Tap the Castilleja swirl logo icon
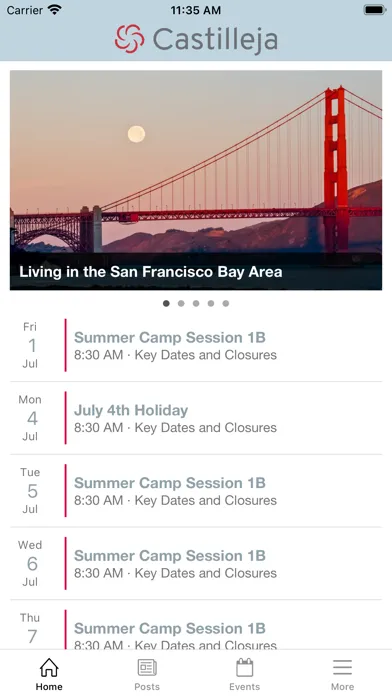The width and height of the screenshot is (392, 696). click(130, 39)
